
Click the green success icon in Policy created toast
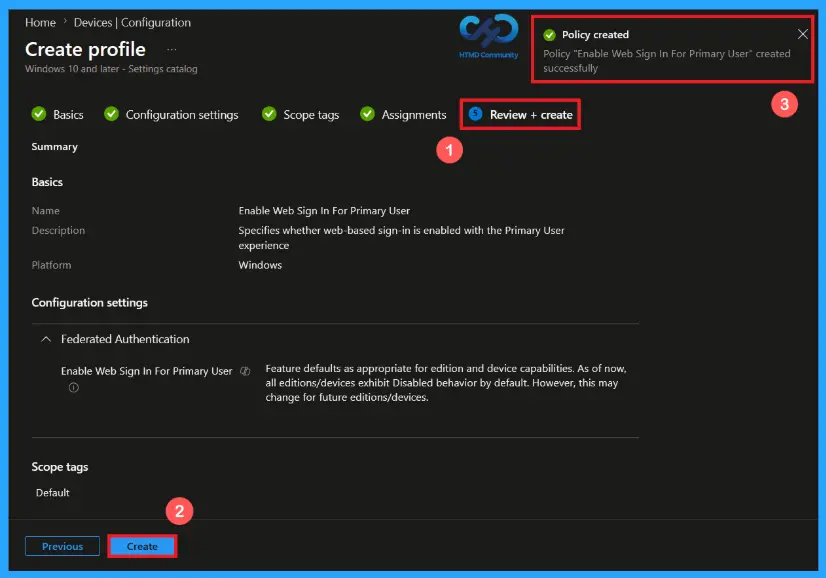pyautogui.click(x=549, y=35)
